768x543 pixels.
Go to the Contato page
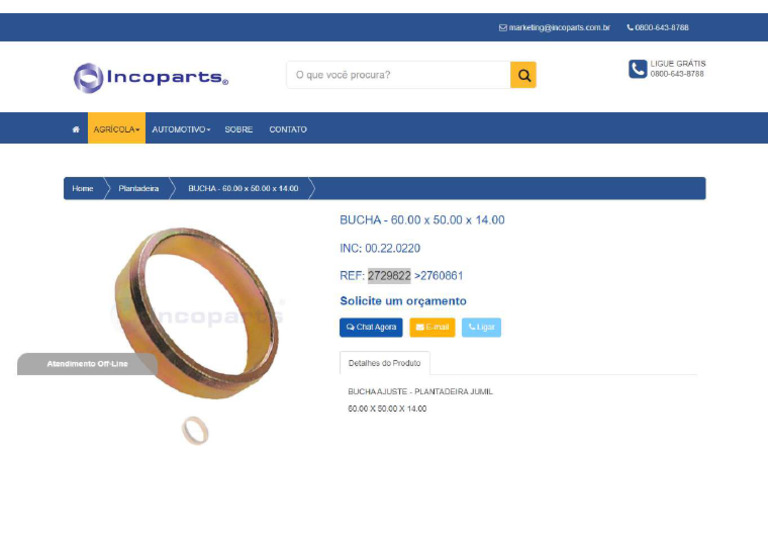(288, 129)
